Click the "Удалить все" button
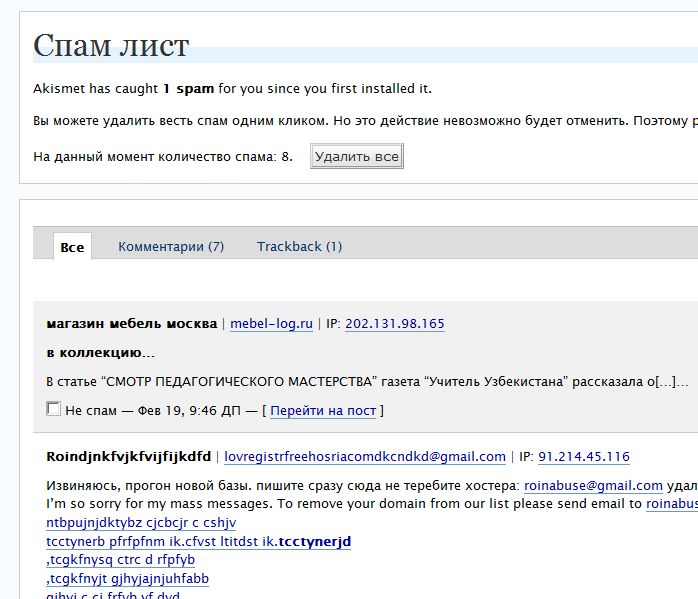 click(x=356, y=157)
